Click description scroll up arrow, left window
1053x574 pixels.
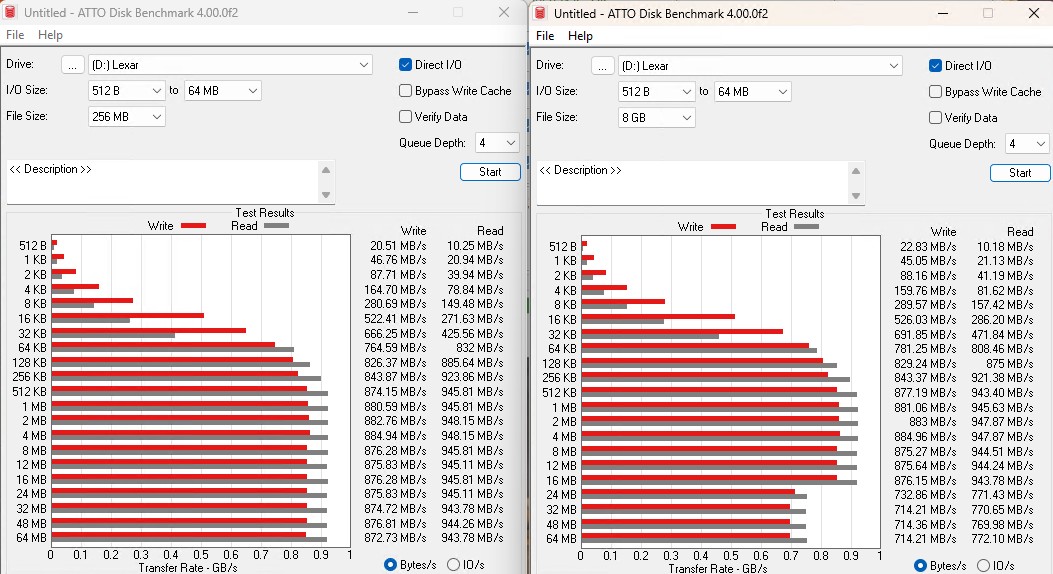click(x=326, y=170)
